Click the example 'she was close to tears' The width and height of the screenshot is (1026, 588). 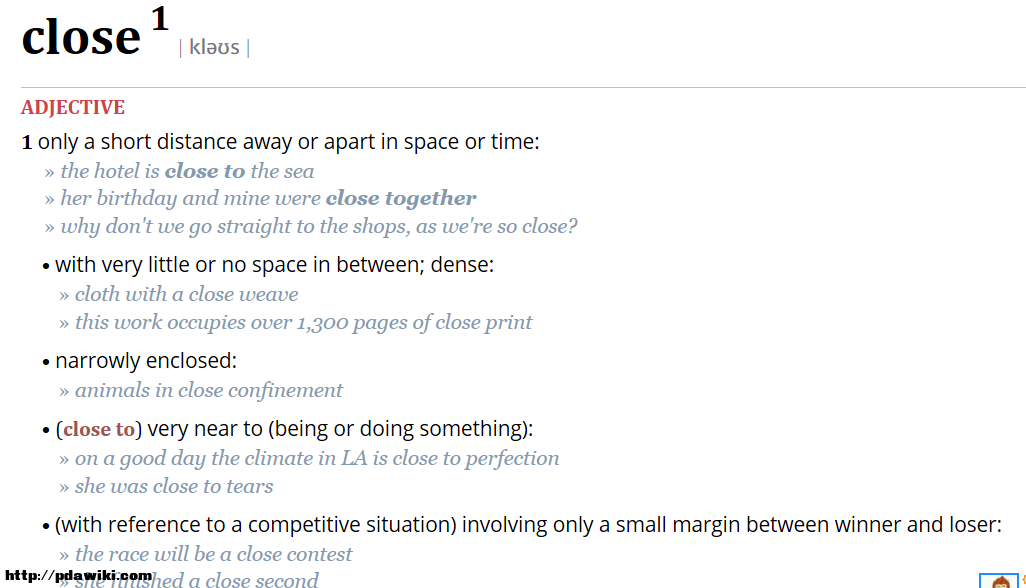coord(174,487)
